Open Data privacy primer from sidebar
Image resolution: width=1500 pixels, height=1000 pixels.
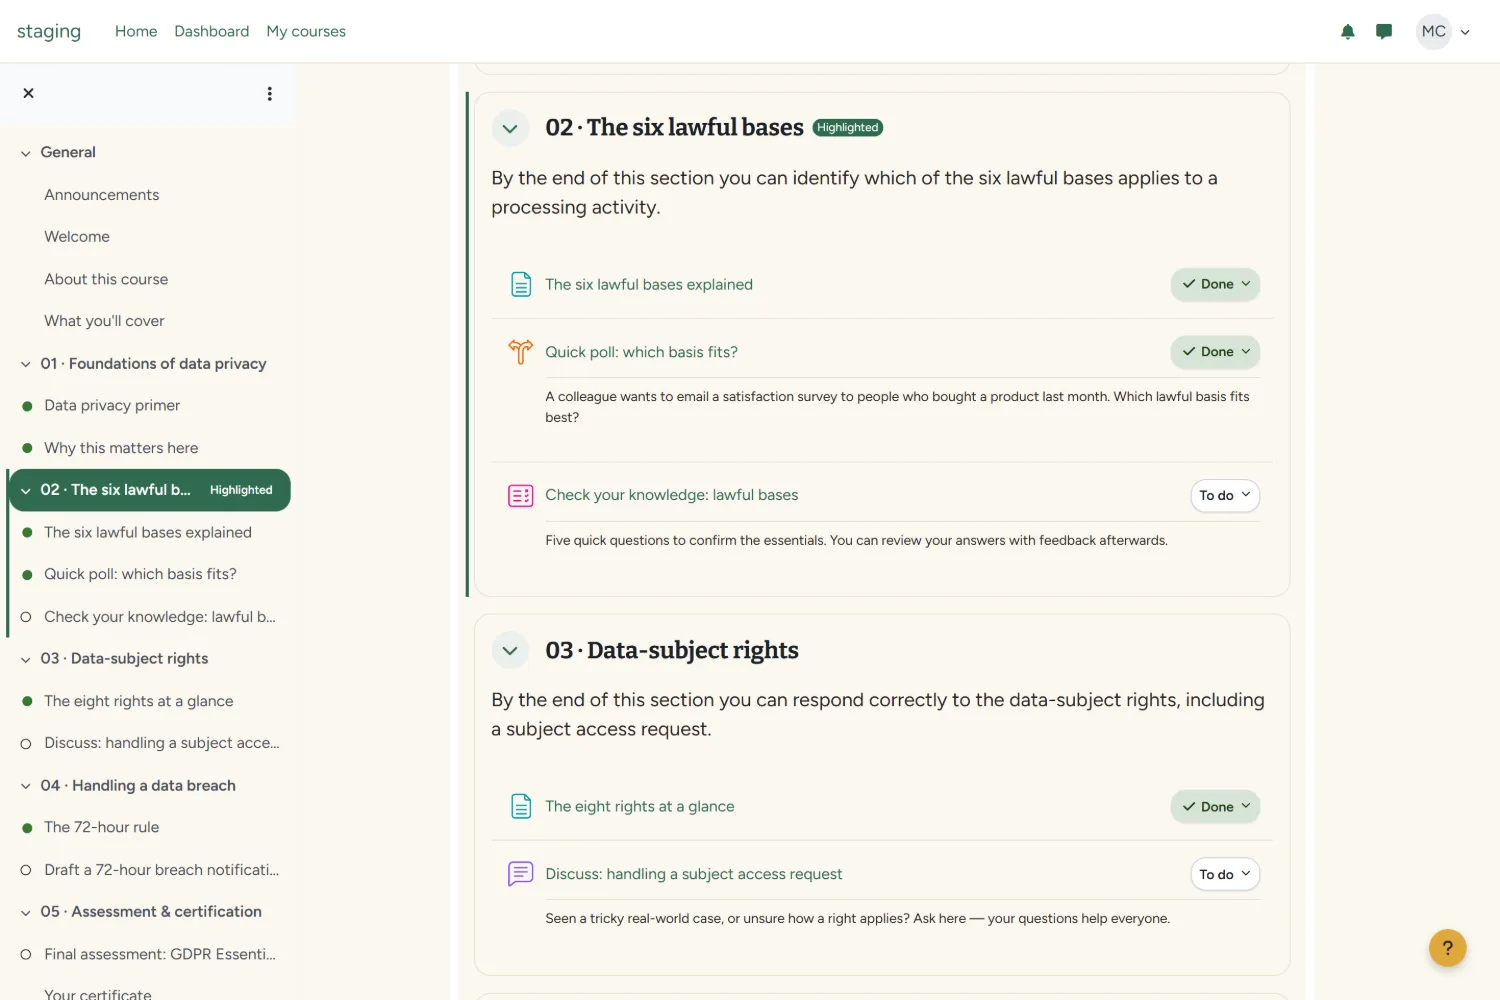(x=112, y=406)
